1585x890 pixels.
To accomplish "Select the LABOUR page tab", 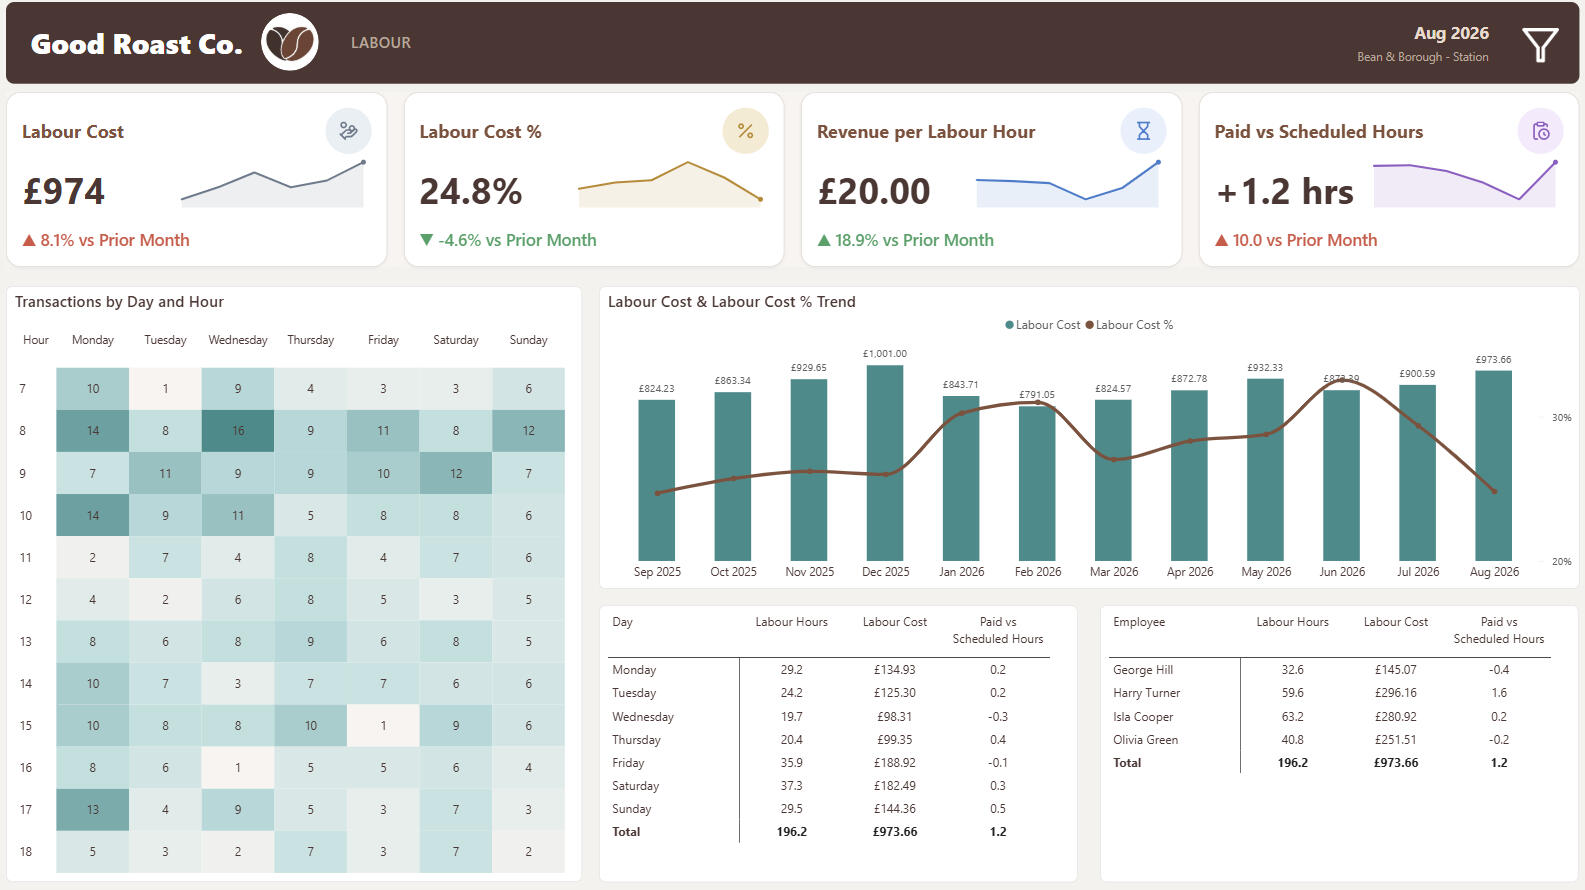I will pyautogui.click(x=381, y=43).
